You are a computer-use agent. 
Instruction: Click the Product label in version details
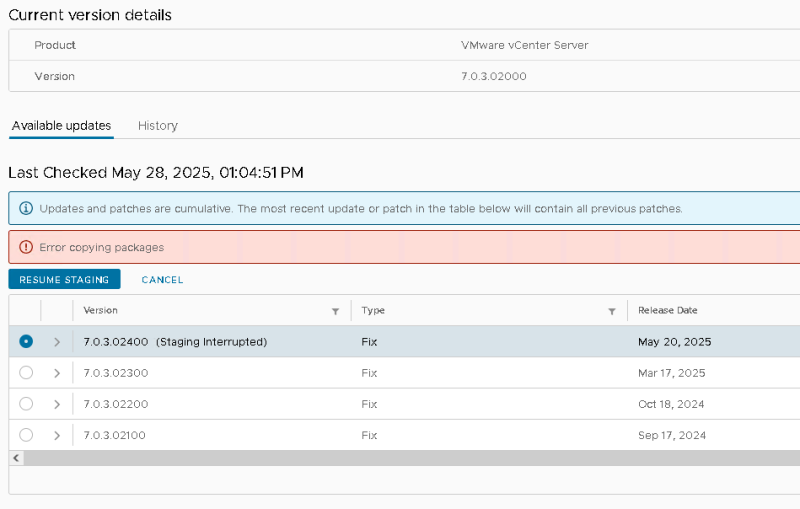[55, 45]
